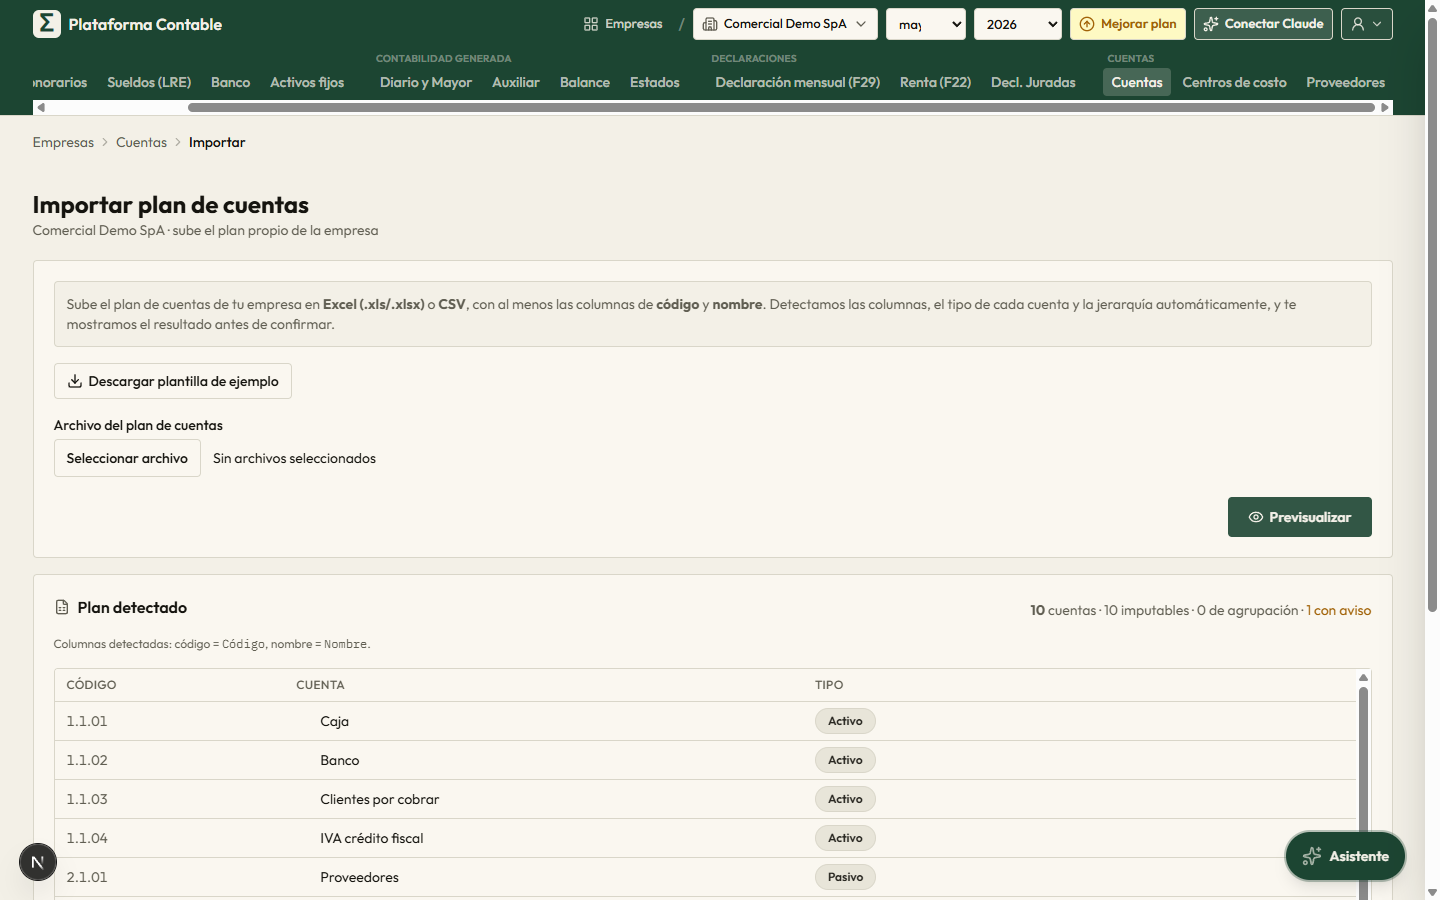This screenshot has width=1440, height=900.
Task: Open the user account menu
Action: click(x=1367, y=24)
